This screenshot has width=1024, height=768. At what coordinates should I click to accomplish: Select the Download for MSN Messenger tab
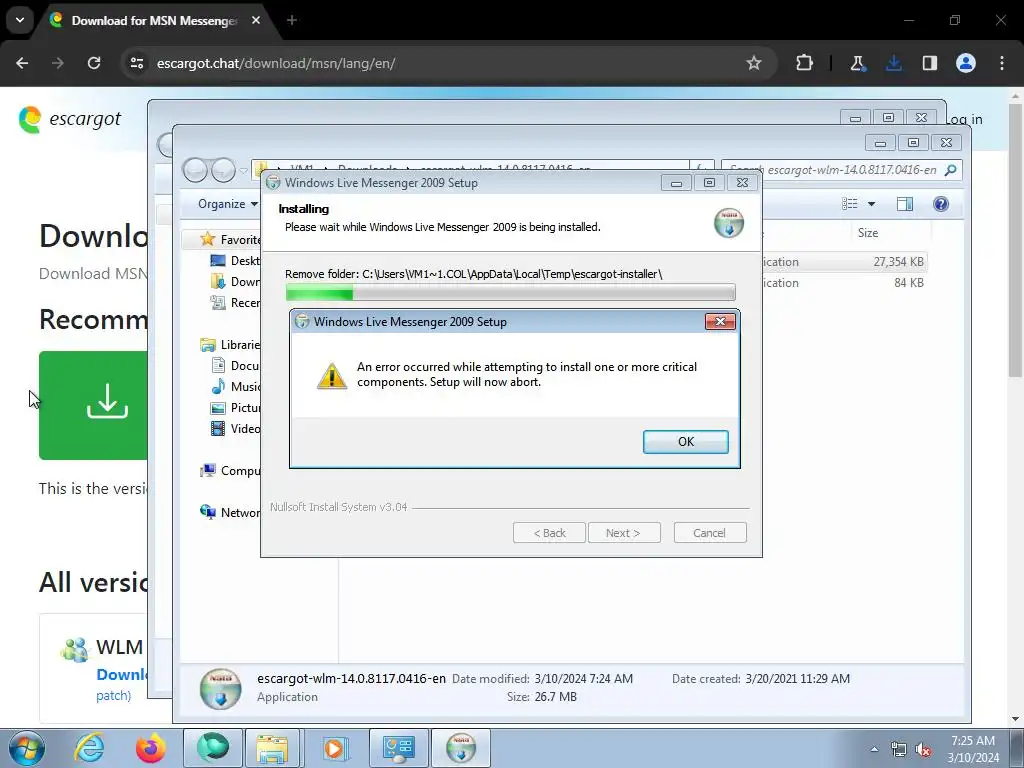(x=155, y=20)
